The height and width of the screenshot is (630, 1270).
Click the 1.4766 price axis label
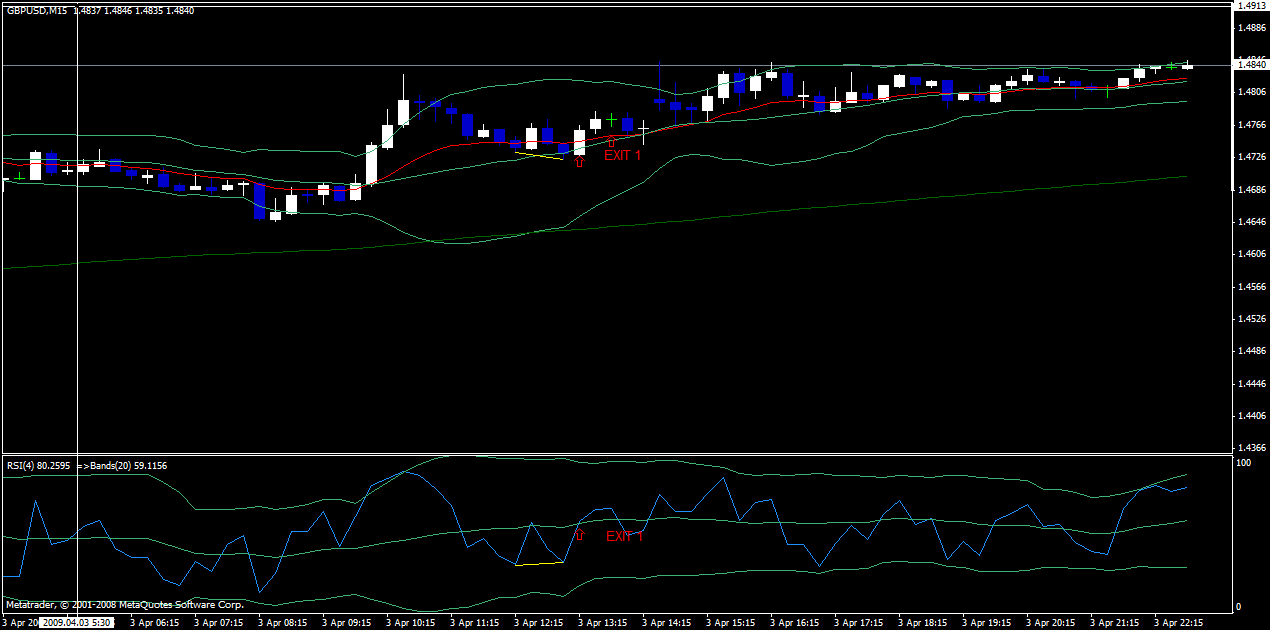click(1252, 125)
